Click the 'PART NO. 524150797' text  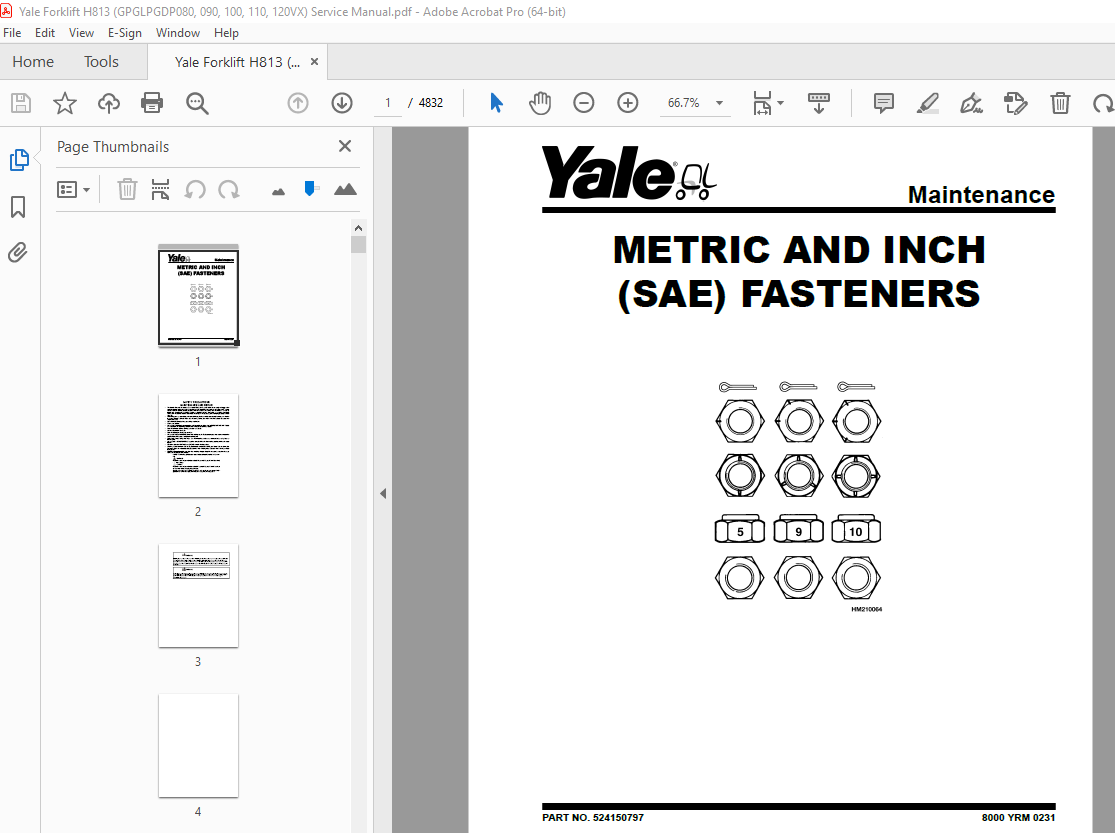592,817
